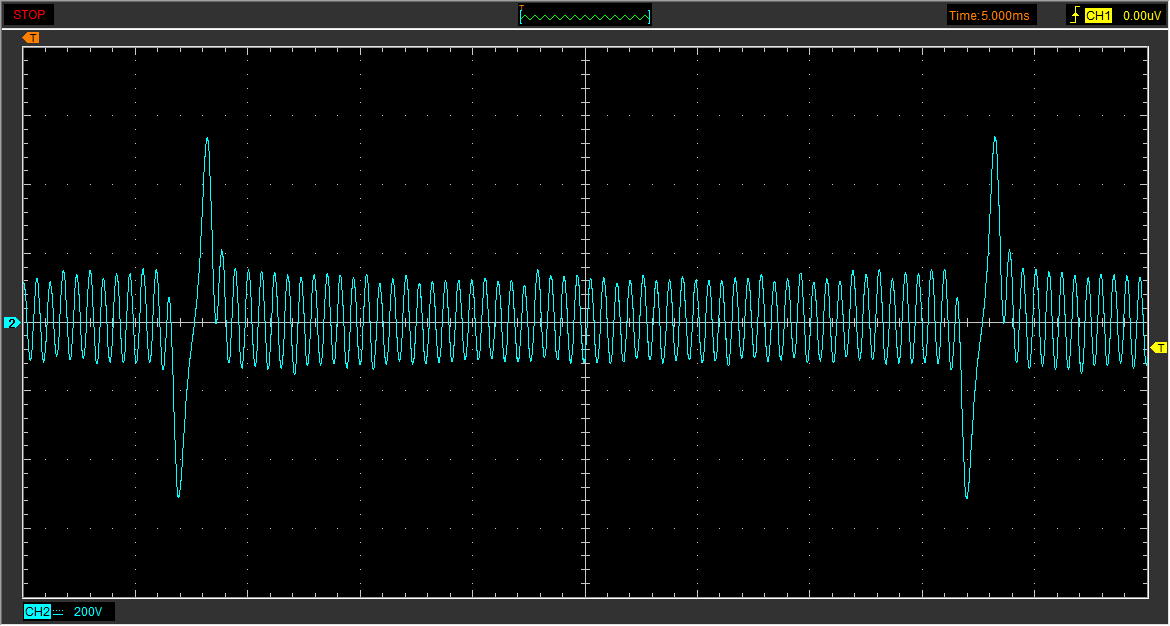Click the channel 2 ground level marker

click(x=12, y=322)
